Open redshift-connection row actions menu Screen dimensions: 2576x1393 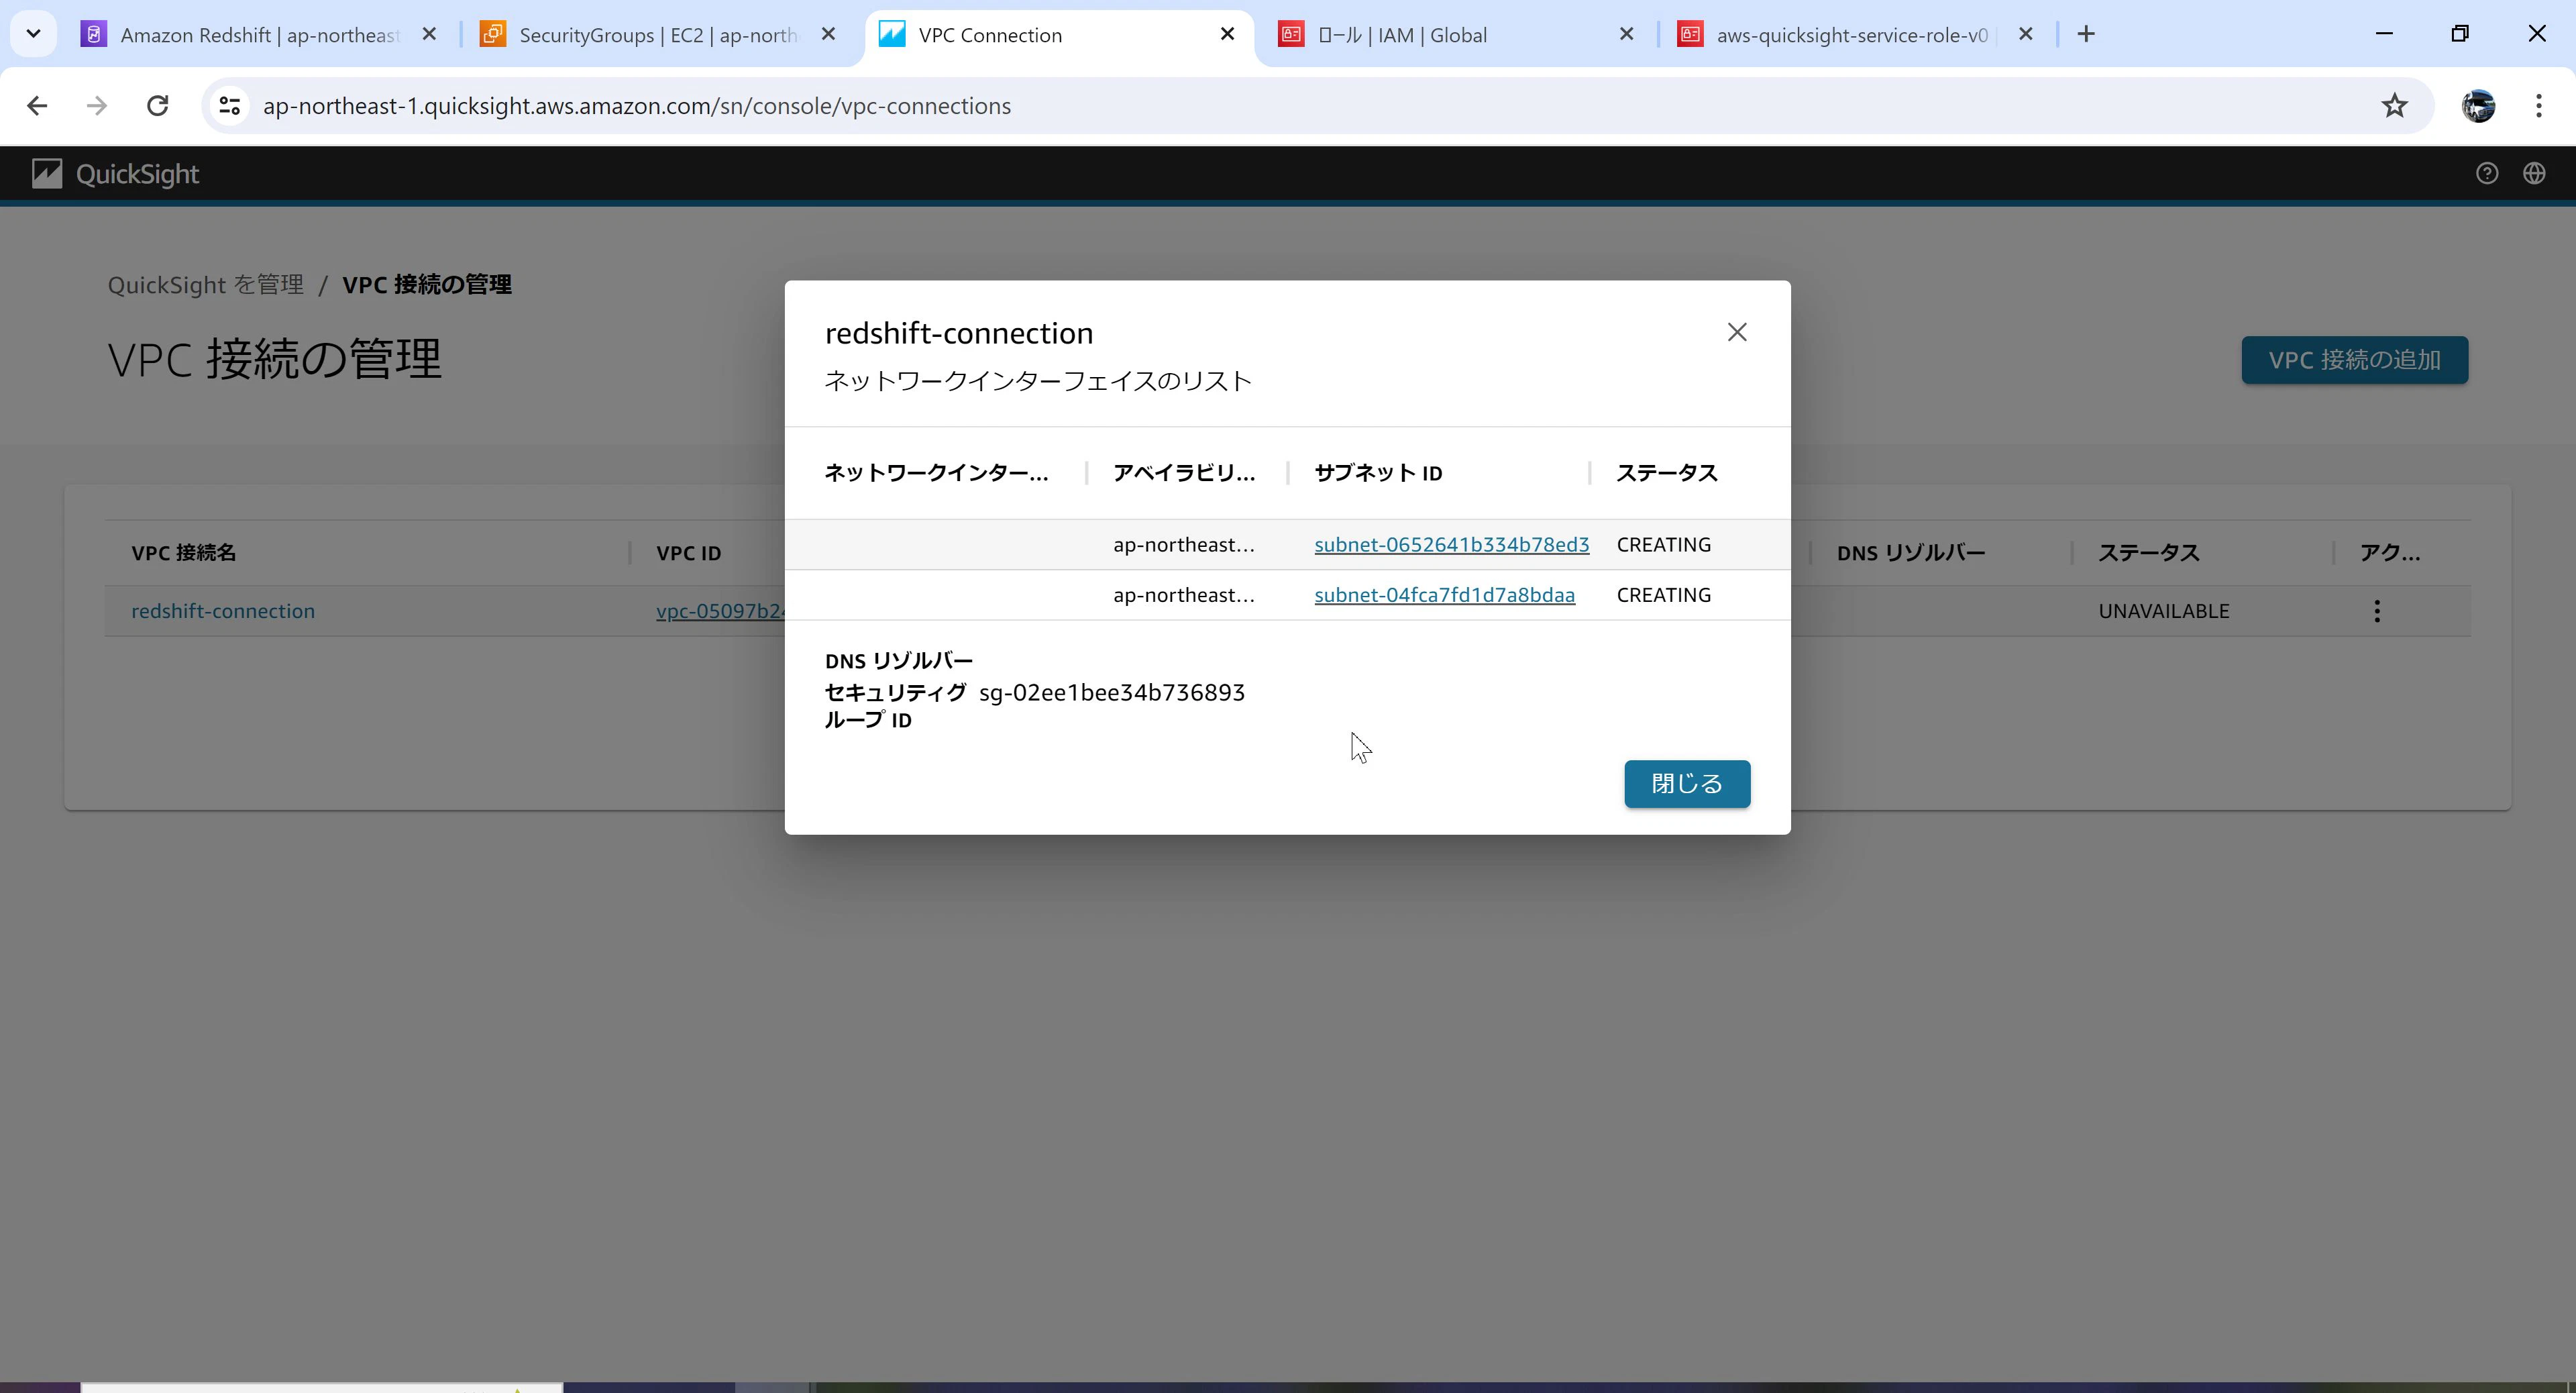[2377, 611]
